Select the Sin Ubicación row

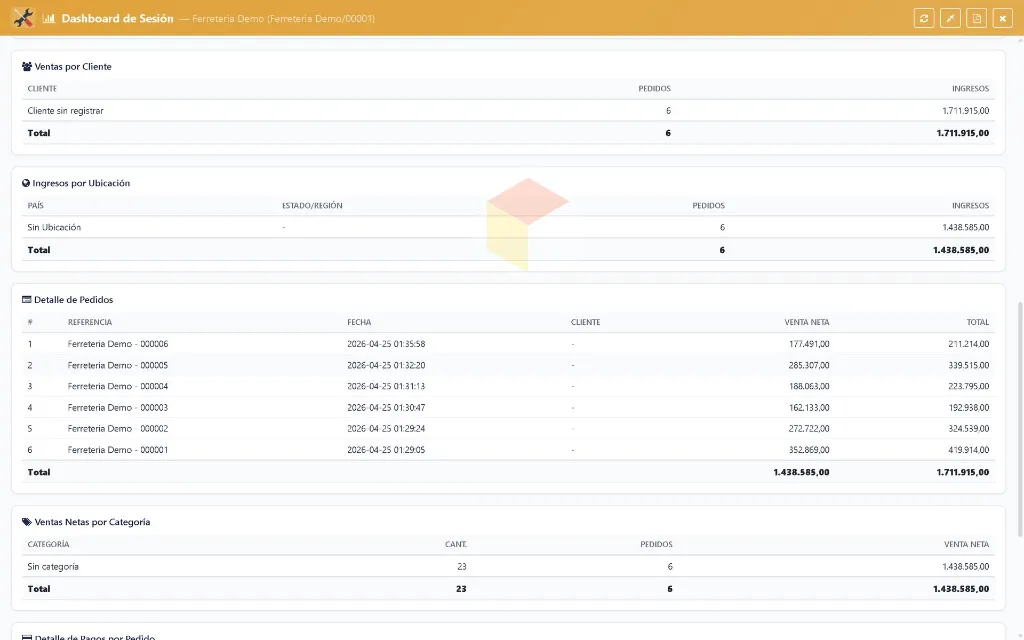point(508,228)
